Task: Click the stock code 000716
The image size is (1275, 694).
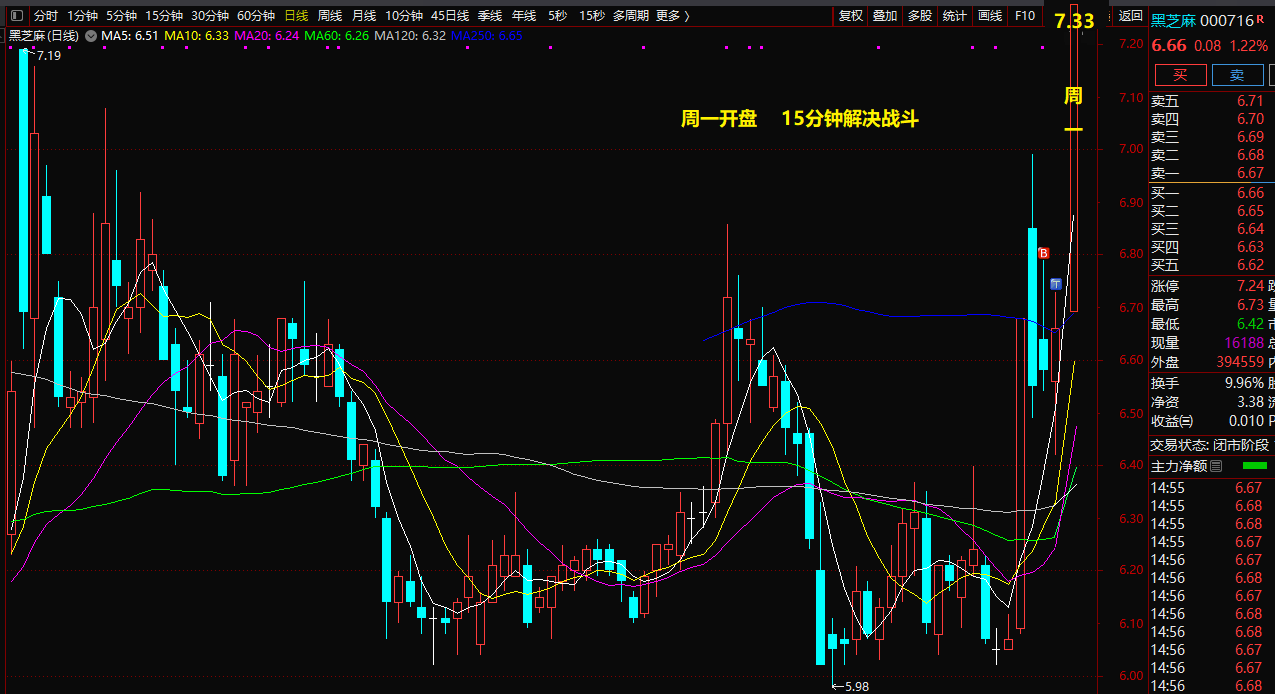Action: tap(1227, 20)
